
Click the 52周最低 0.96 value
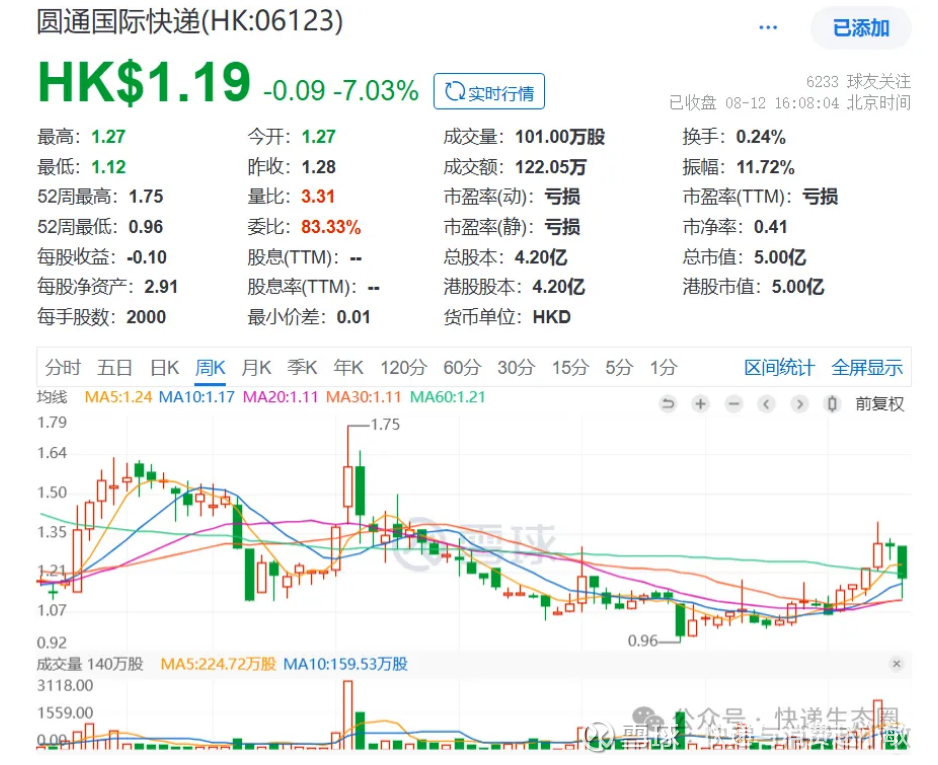pos(146,227)
